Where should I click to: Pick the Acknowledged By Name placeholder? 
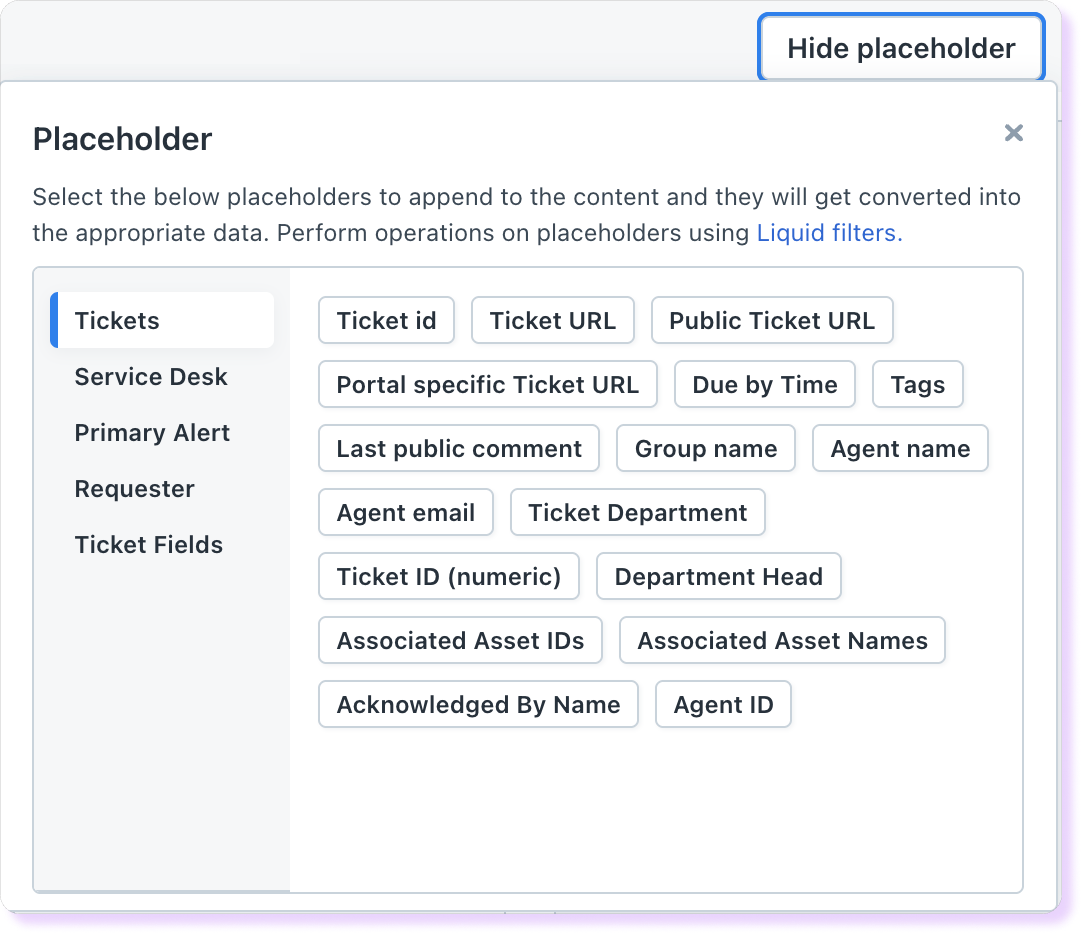(x=478, y=705)
